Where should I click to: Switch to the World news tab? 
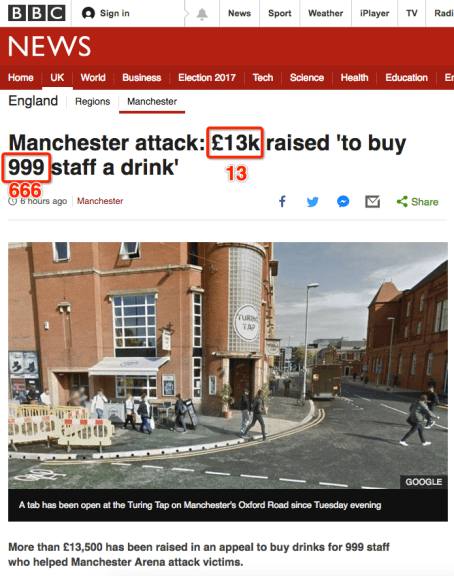click(93, 78)
